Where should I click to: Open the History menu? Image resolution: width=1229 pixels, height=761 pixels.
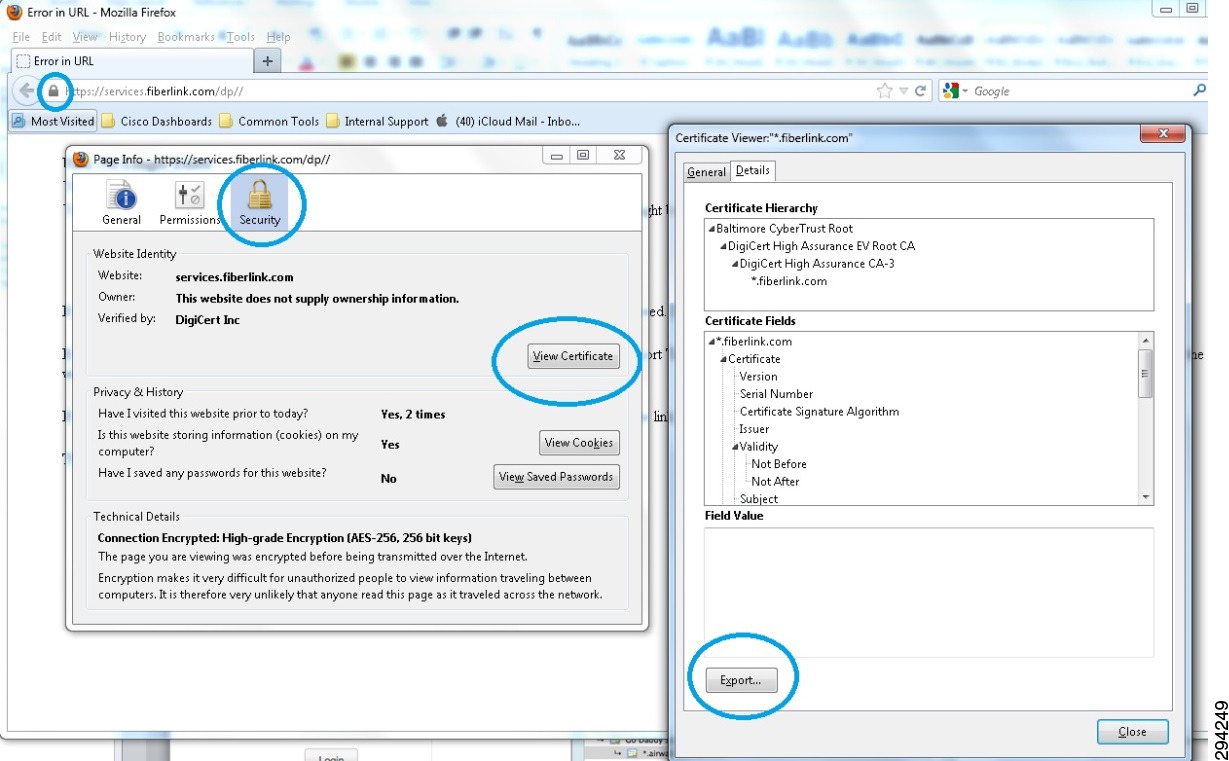click(x=127, y=37)
